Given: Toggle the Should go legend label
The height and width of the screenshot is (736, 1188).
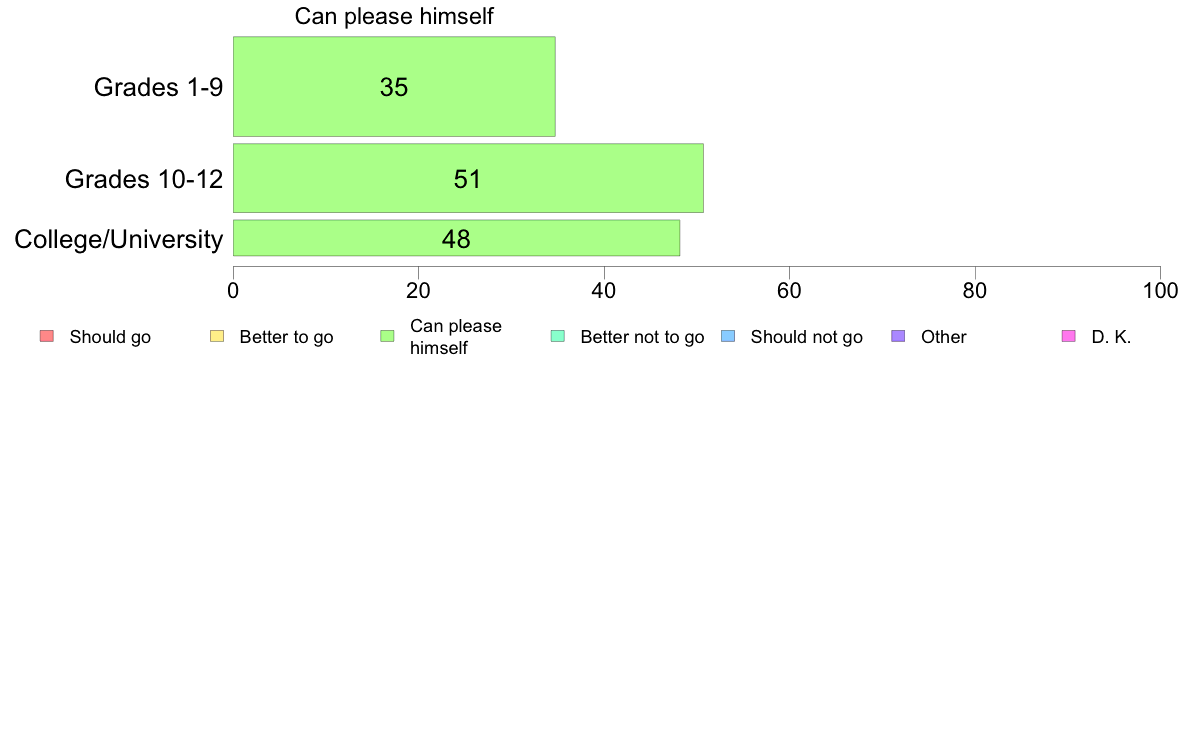Looking at the screenshot, I should [110, 337].
